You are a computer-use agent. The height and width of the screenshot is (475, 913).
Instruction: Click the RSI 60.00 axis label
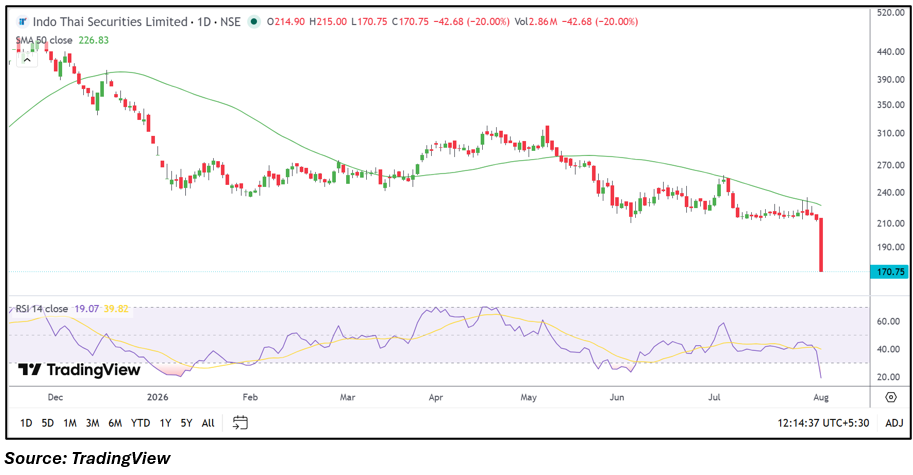click(889, 321)
